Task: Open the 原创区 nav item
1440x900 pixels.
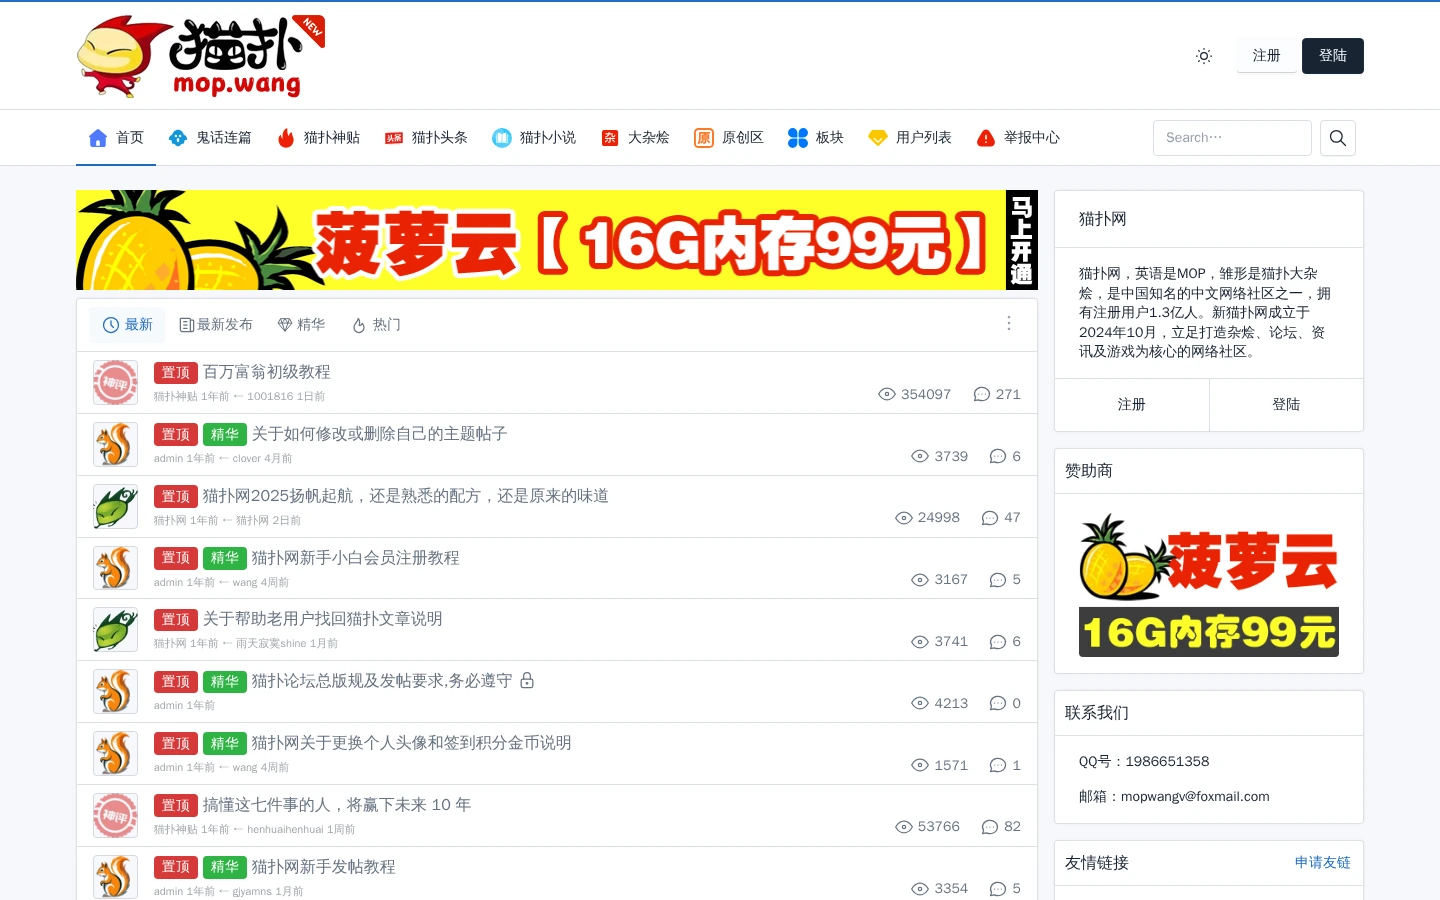Action: click(x=729, y=138)
